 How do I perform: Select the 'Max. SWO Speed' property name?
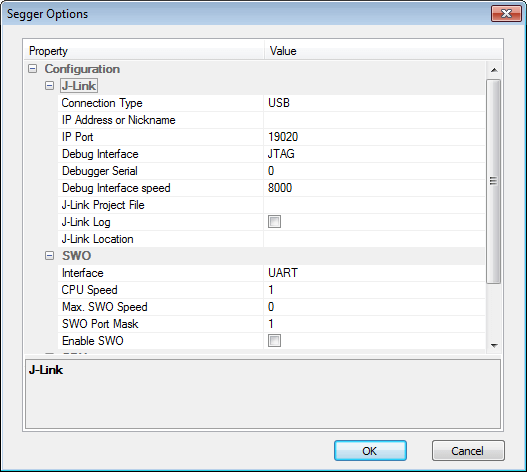(x=105, y=307)
